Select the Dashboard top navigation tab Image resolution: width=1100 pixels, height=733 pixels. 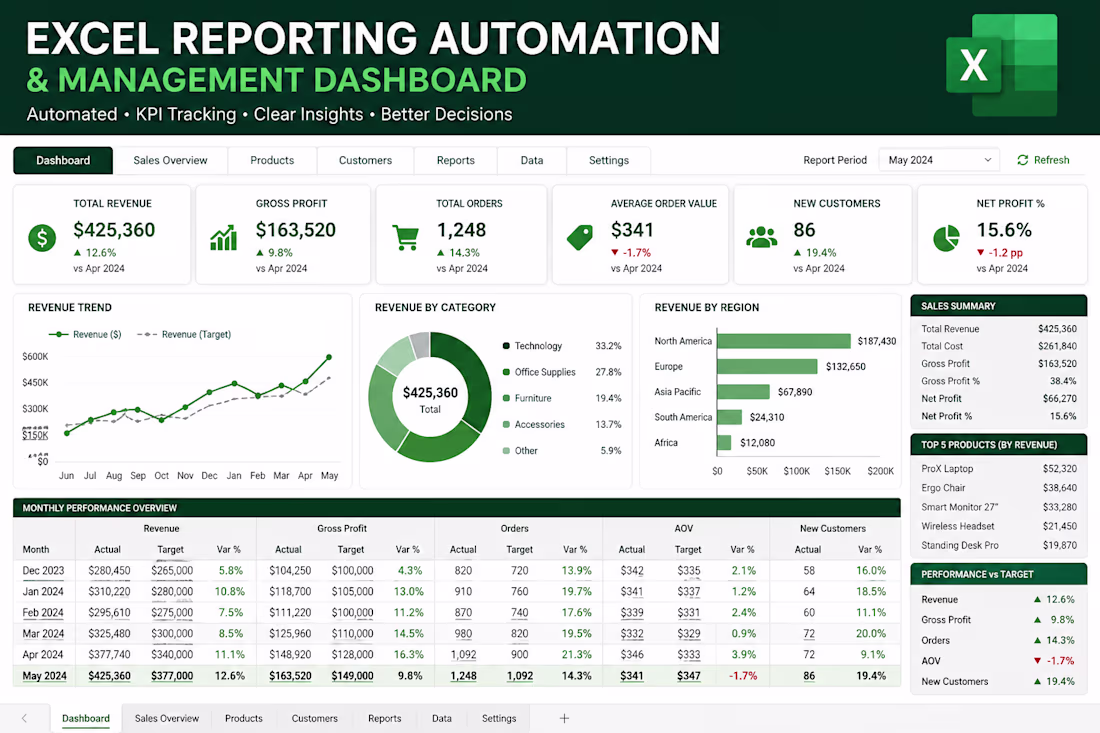(x=63, y=160)
